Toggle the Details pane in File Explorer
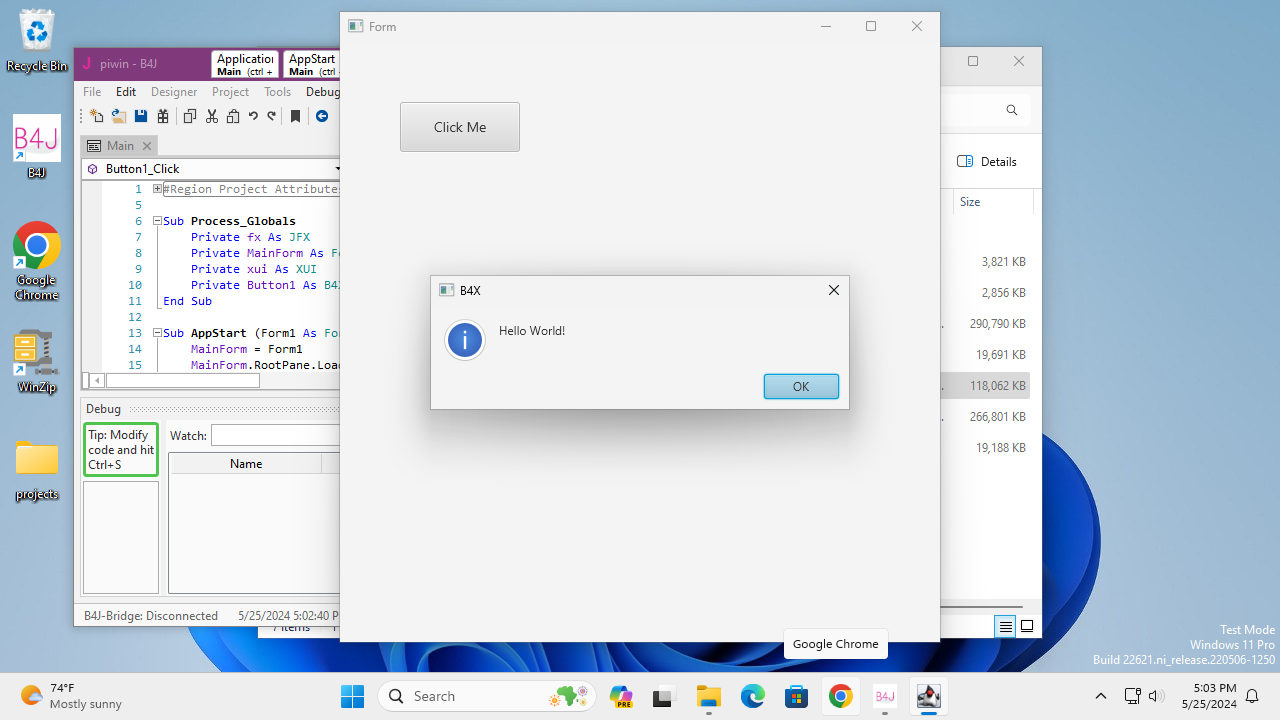 [x=987, y=162]
